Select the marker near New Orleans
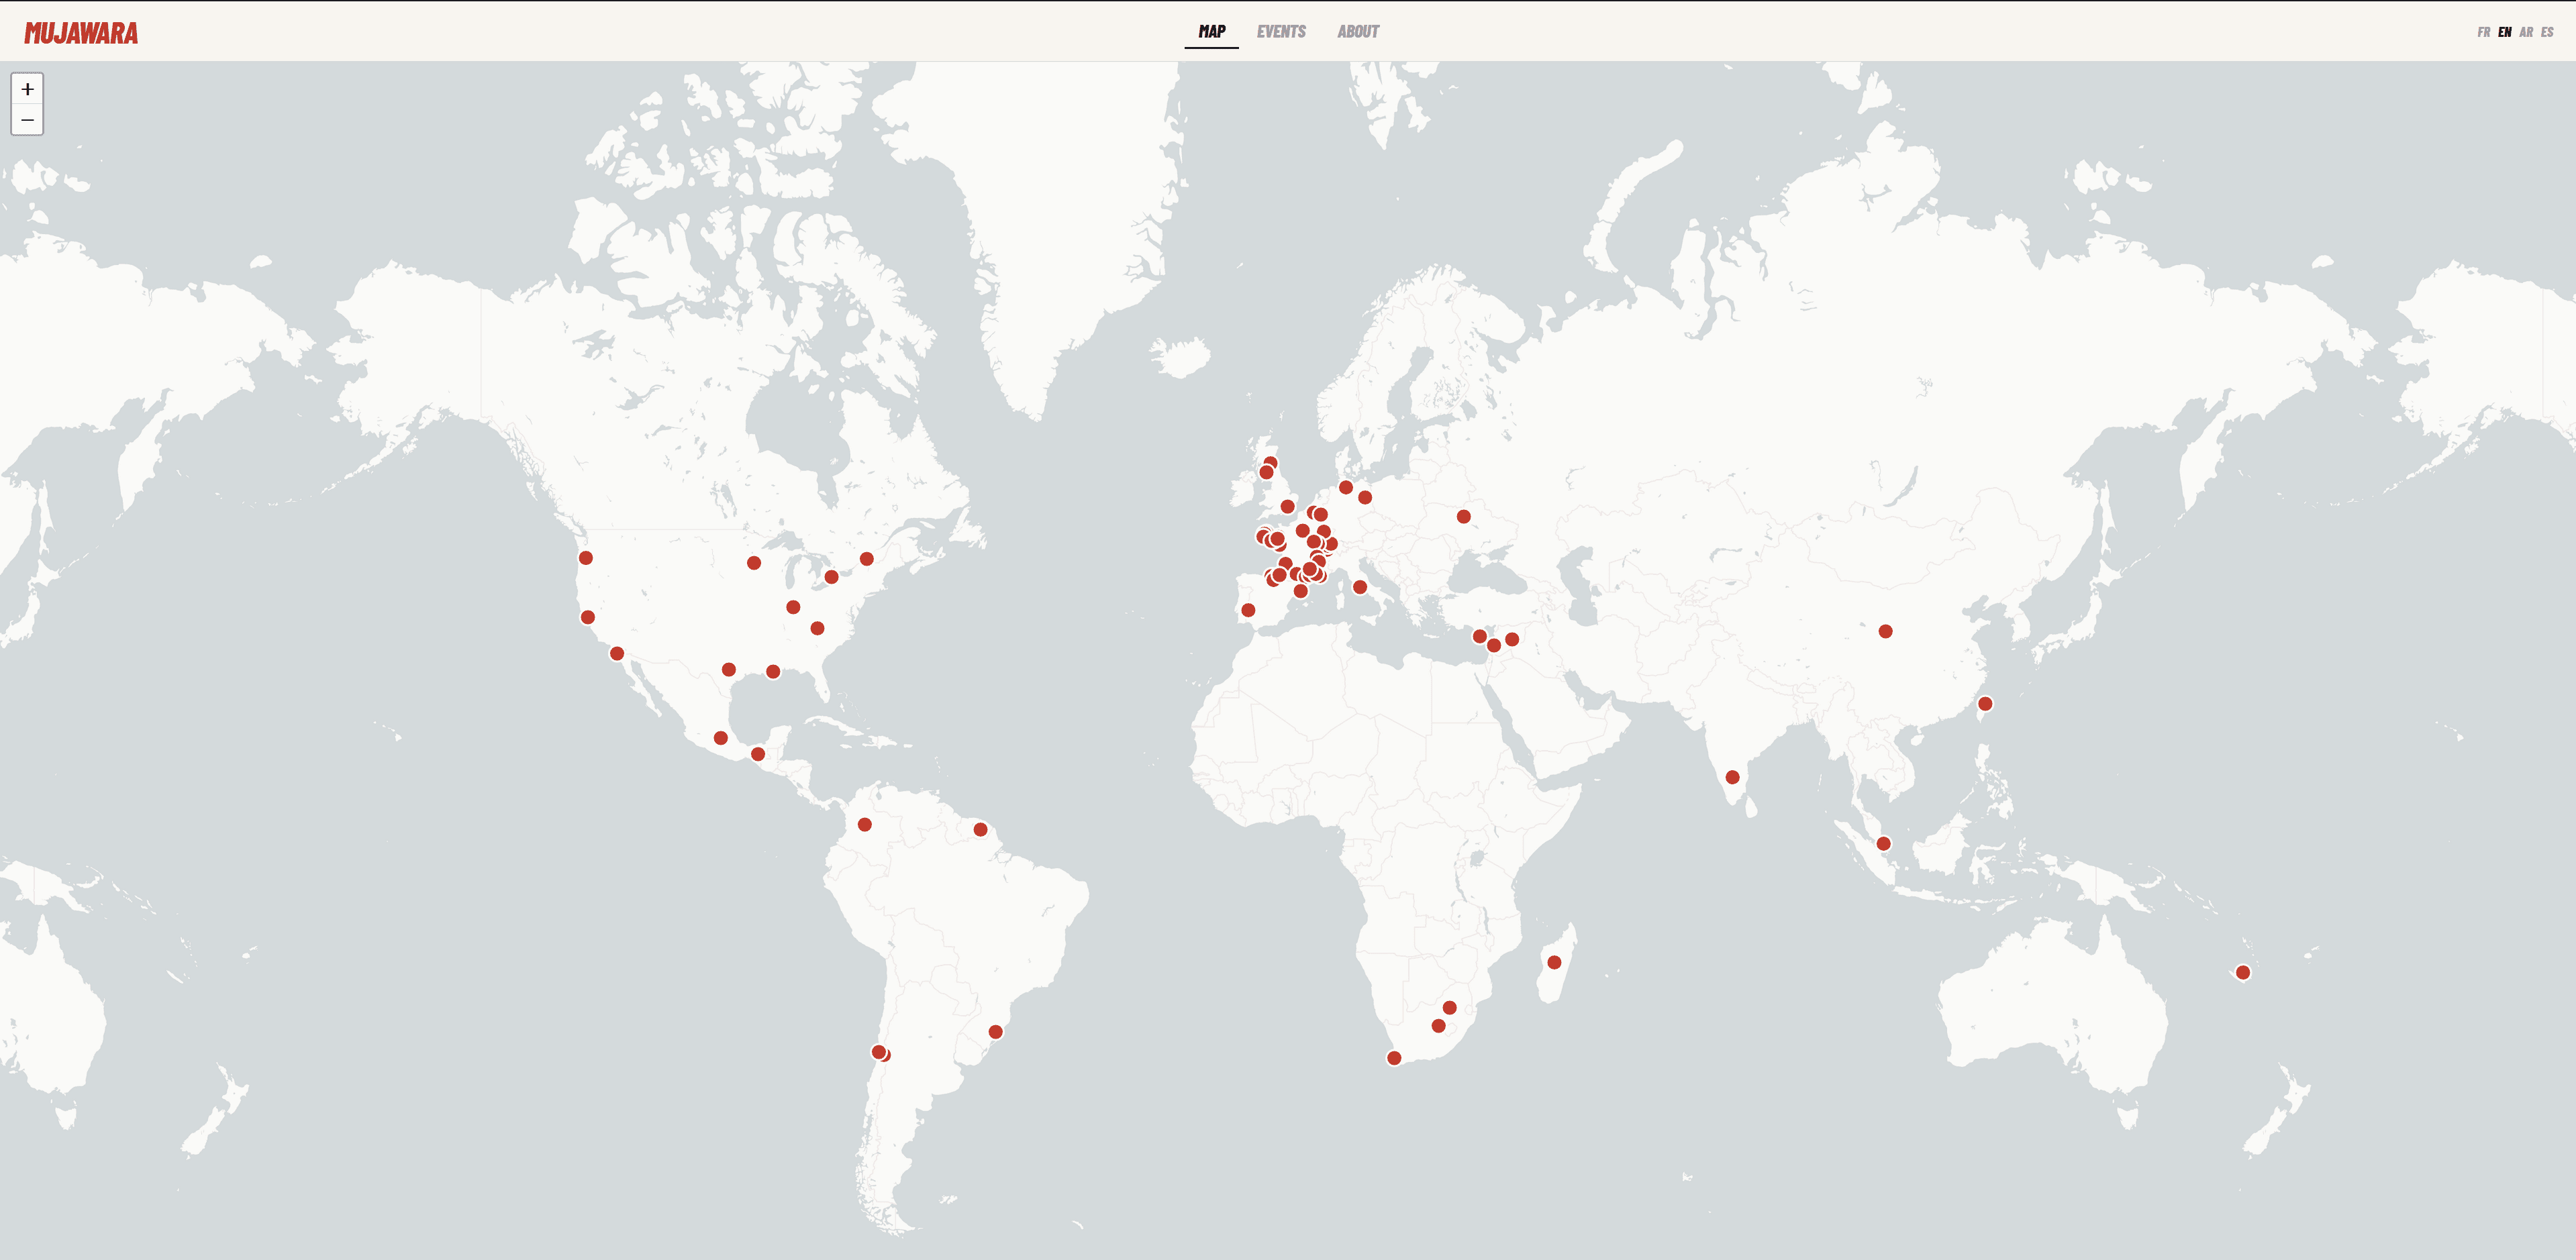Viewport: 2576px width, 1260px height. pos(773,672)
